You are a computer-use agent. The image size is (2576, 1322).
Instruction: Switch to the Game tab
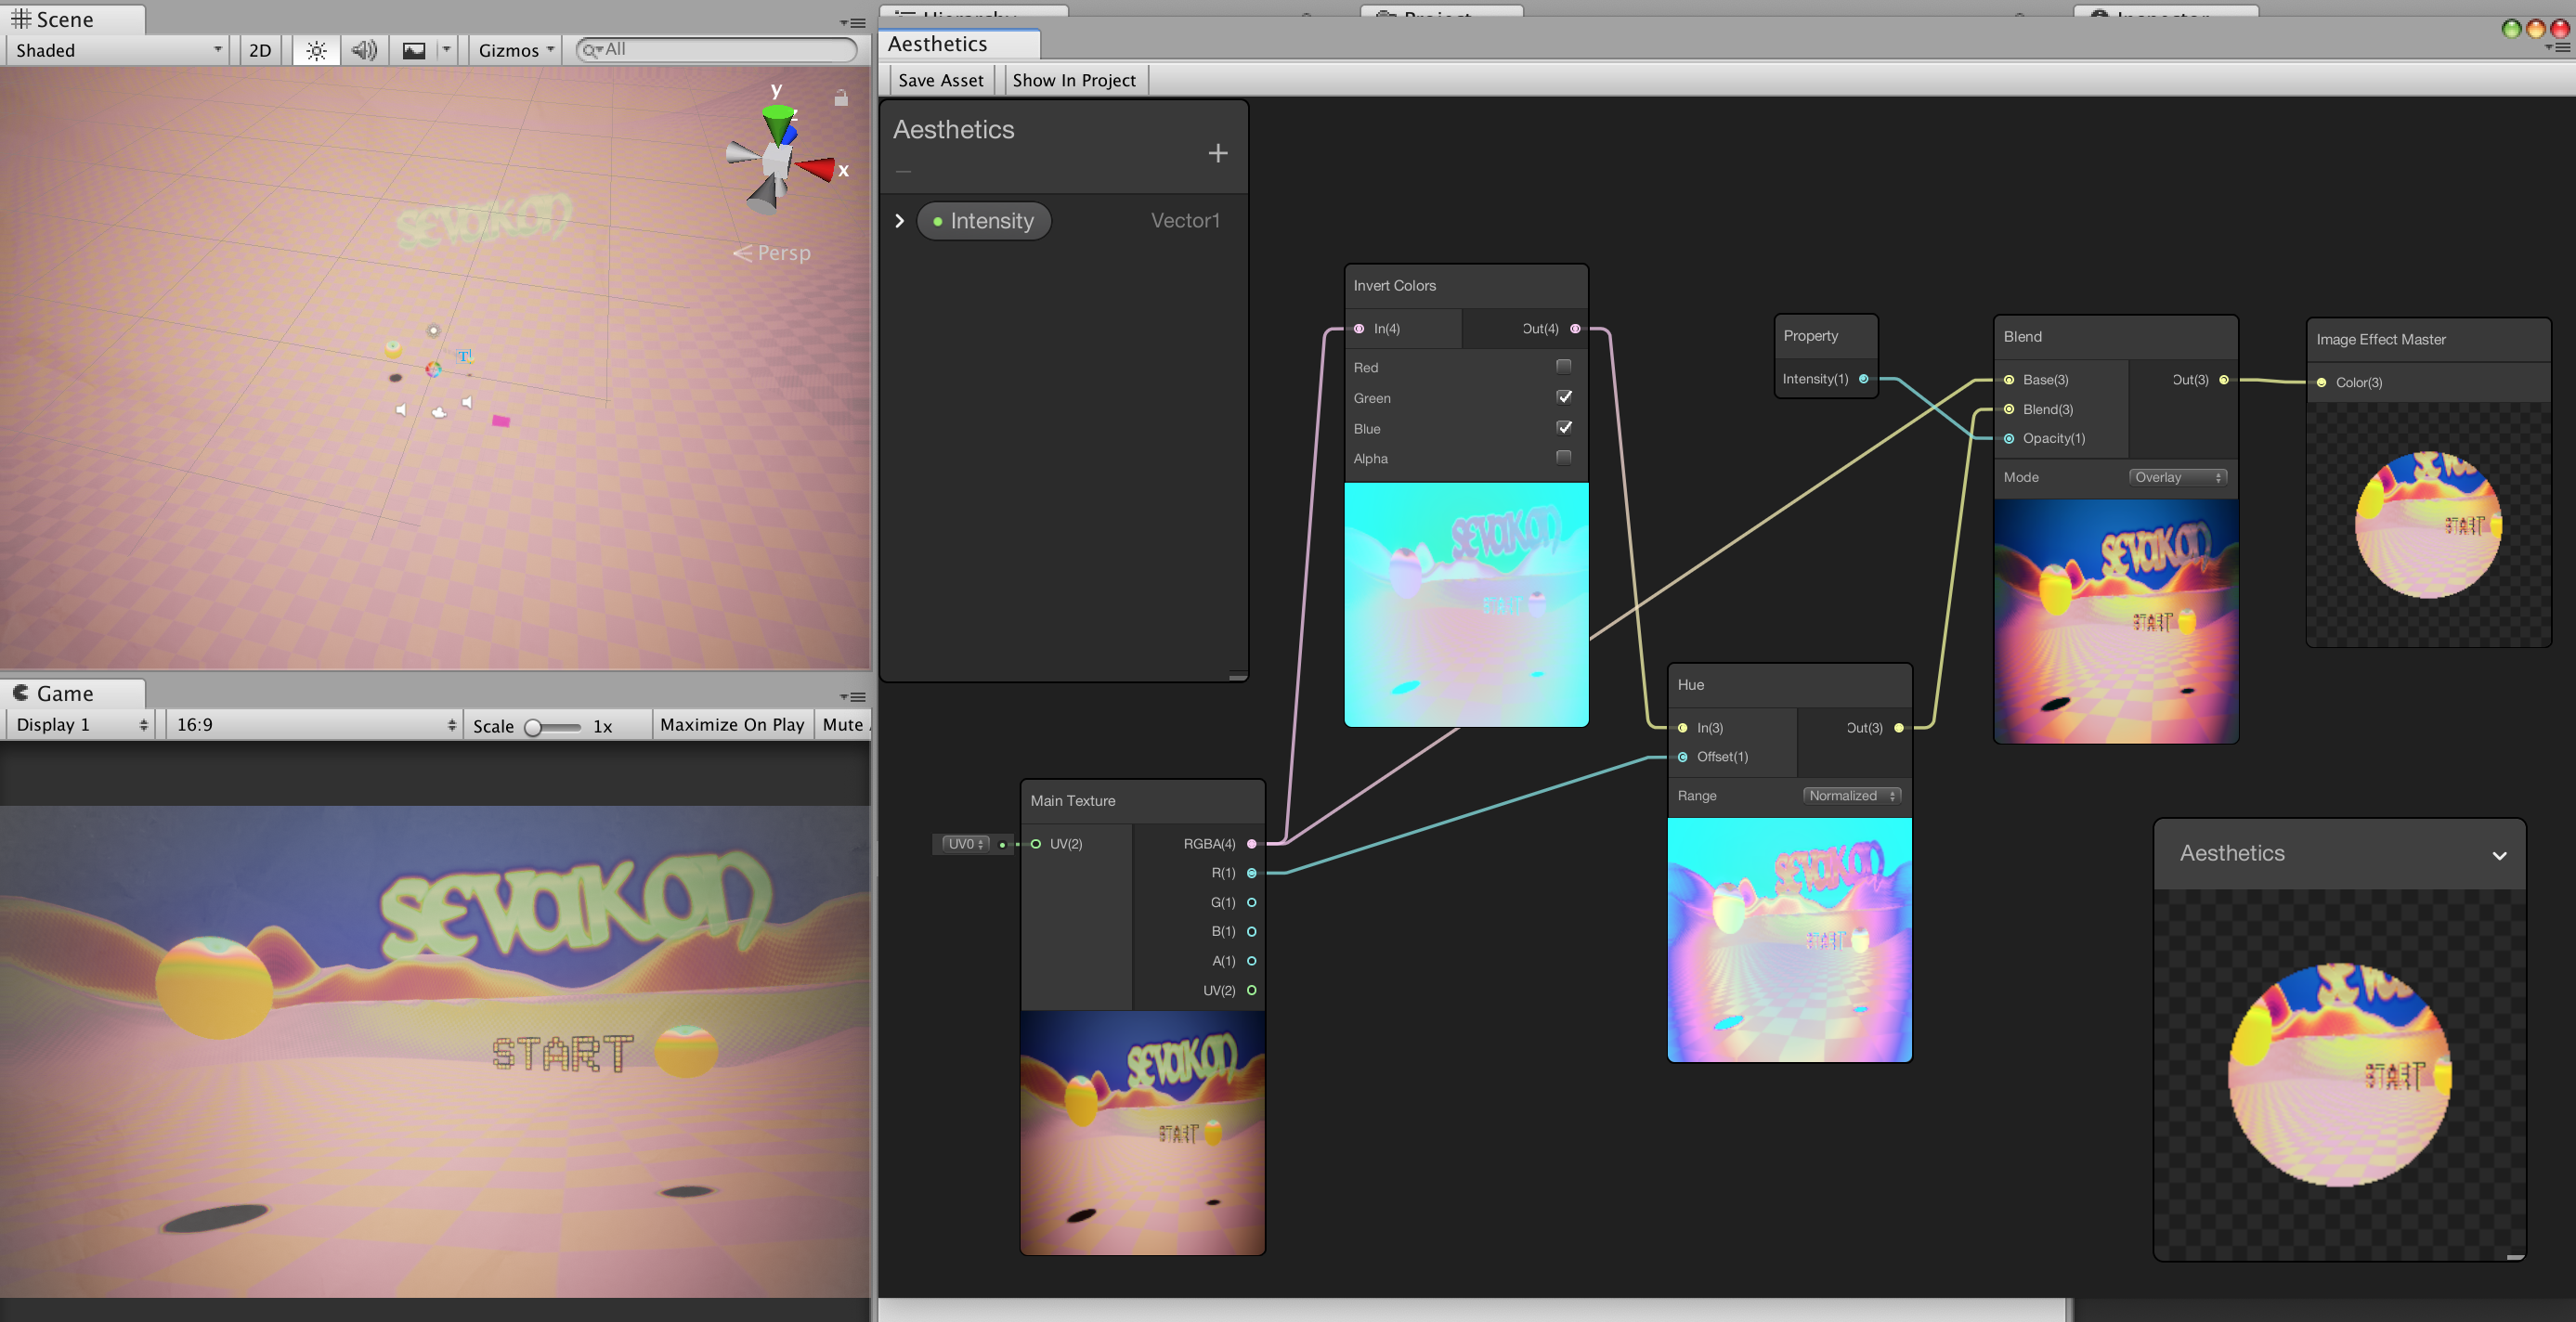coord(65,694)
